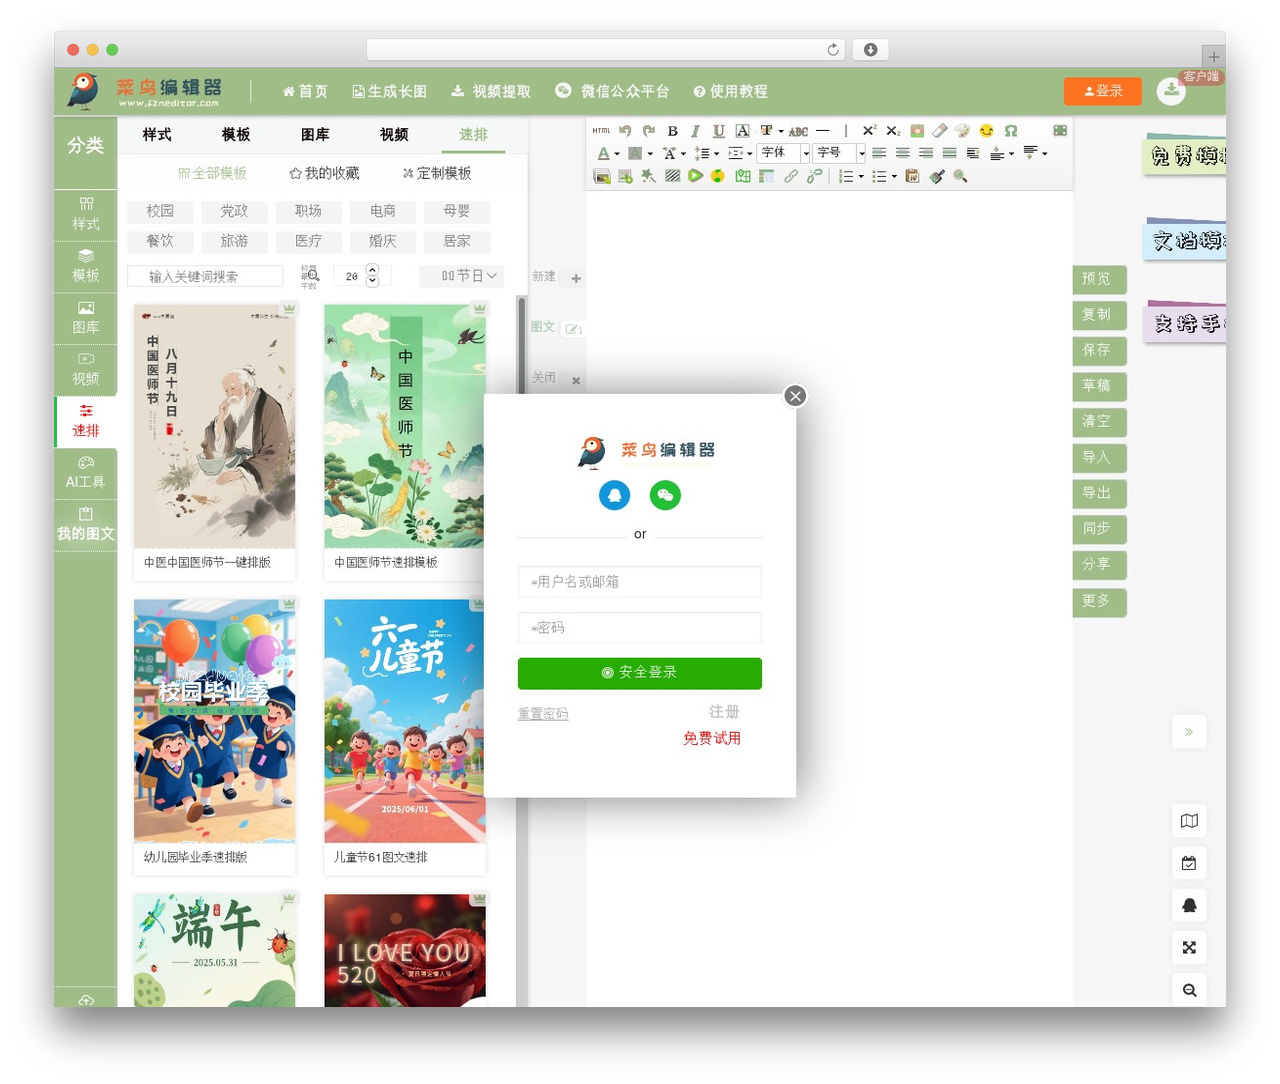Filter templates by 医疗 category

308,241
